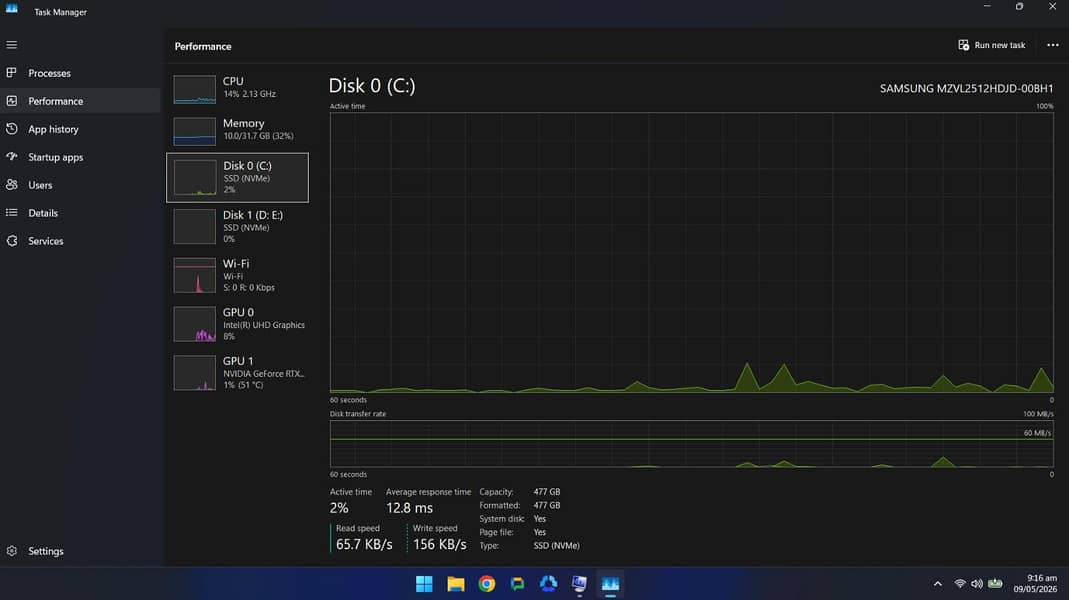
Task: Click the Capacity label beside 477 GB
Action: pos(496,492)
